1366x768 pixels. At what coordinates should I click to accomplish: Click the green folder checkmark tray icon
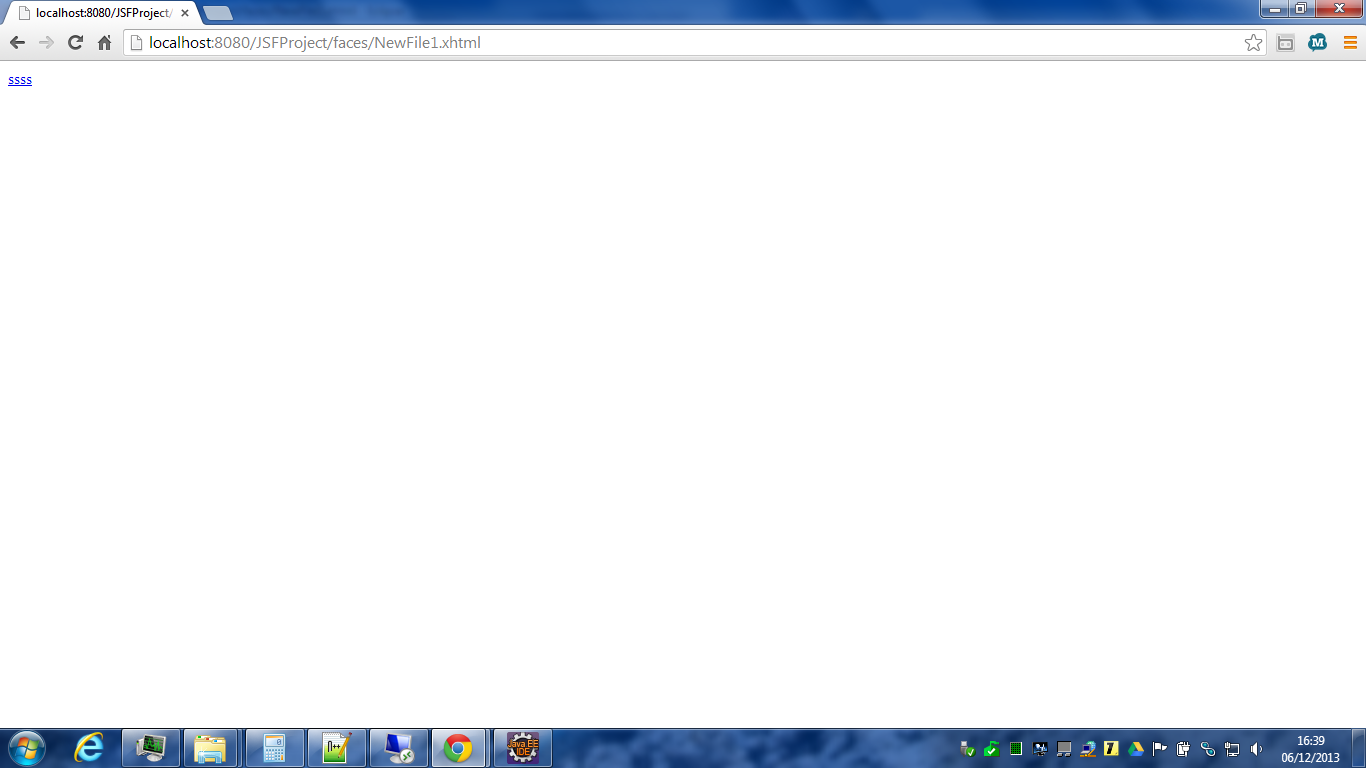click(991, 749)
